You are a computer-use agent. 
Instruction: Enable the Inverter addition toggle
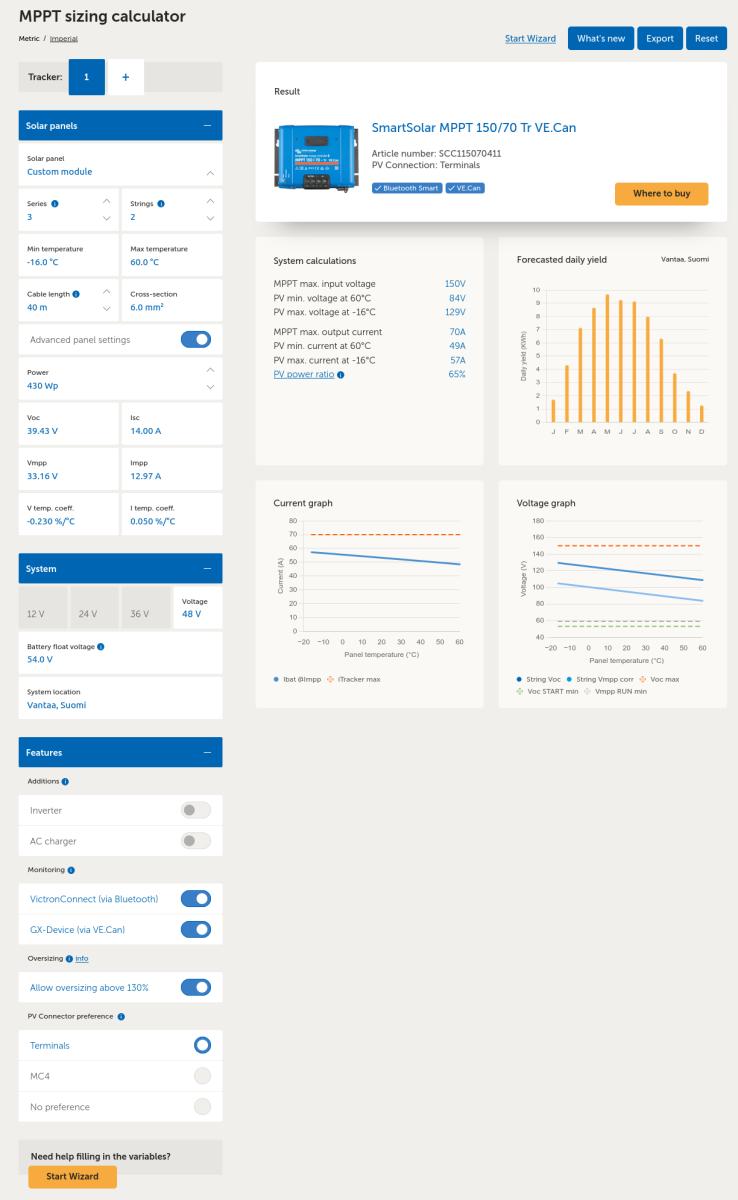(x=196, y=810)
